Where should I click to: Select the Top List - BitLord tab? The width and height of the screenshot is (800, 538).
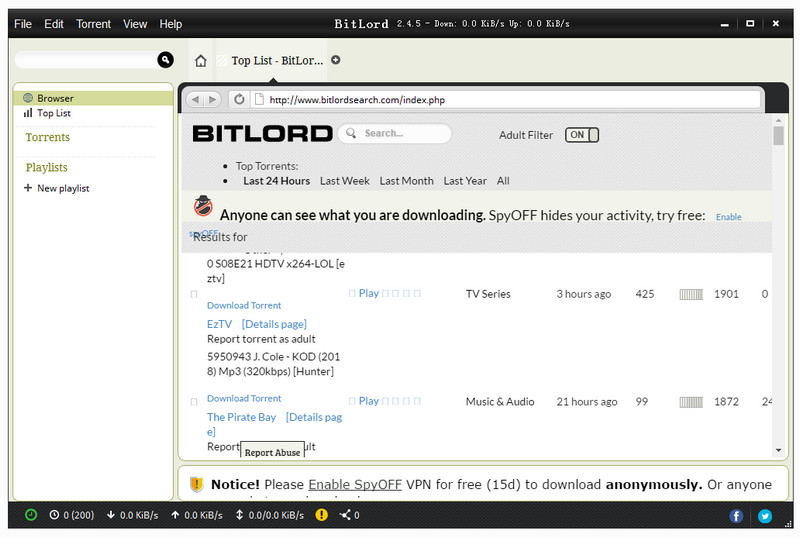(271, 60)
